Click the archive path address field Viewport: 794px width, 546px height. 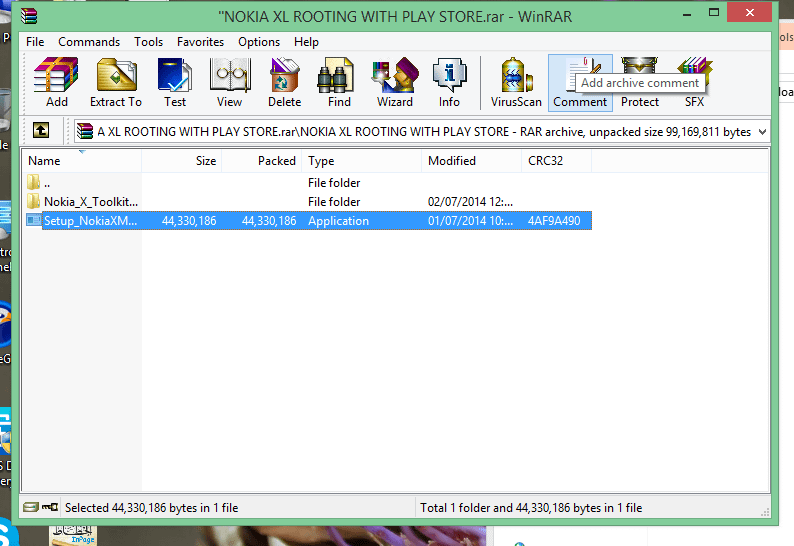(421, 132)
